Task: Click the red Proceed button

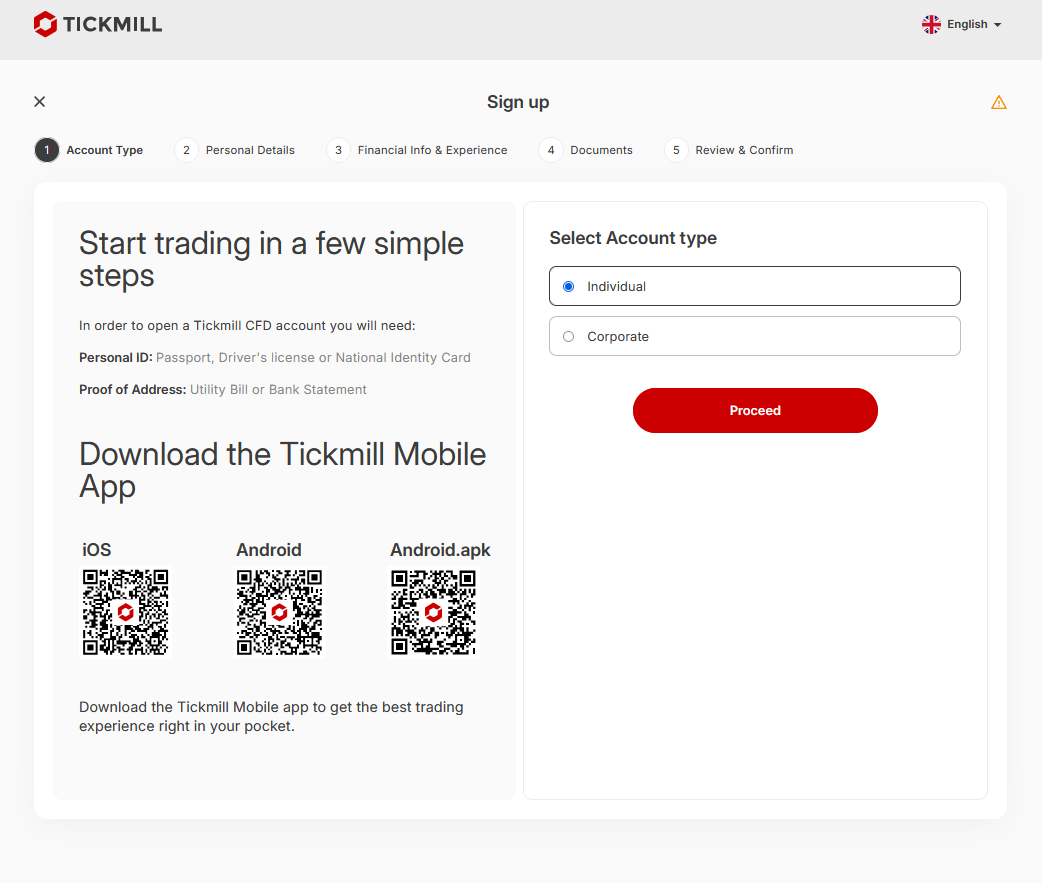Action: click(755, 411)
